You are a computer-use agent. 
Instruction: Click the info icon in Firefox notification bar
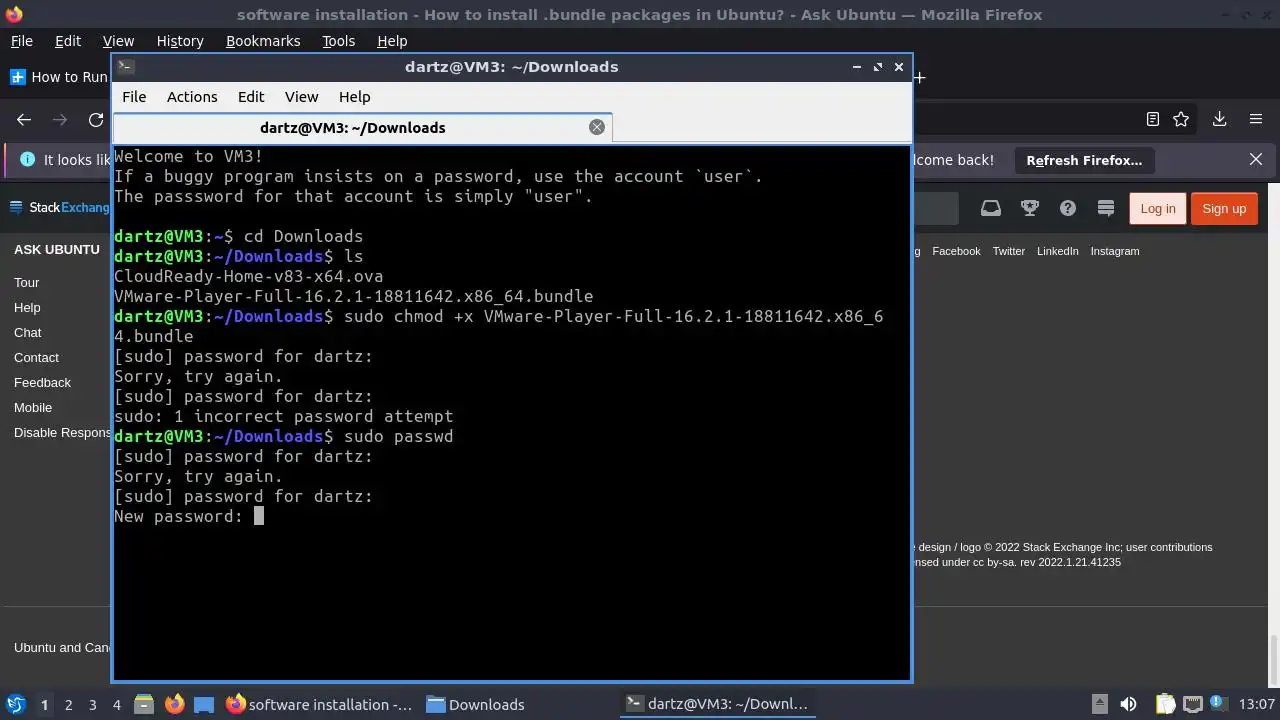coord(27,160)
